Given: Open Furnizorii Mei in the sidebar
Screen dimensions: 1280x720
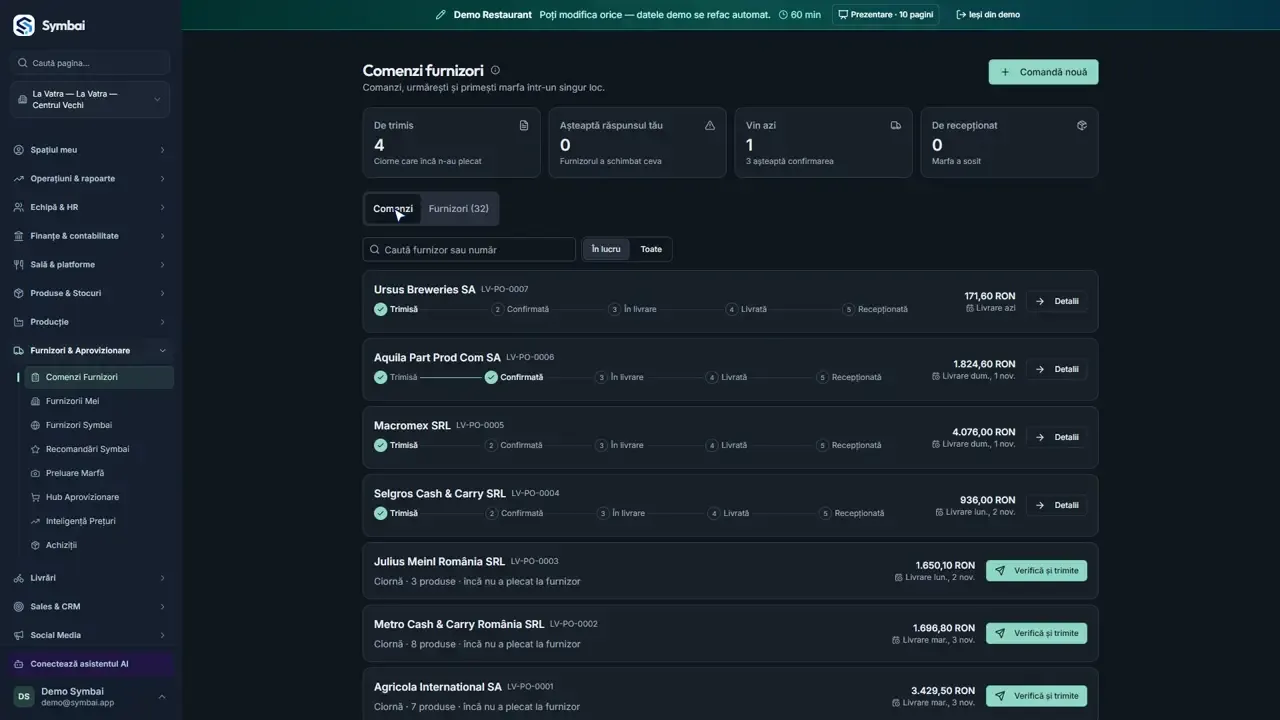Looking at the screenshot, I should (x=98, y=401).
